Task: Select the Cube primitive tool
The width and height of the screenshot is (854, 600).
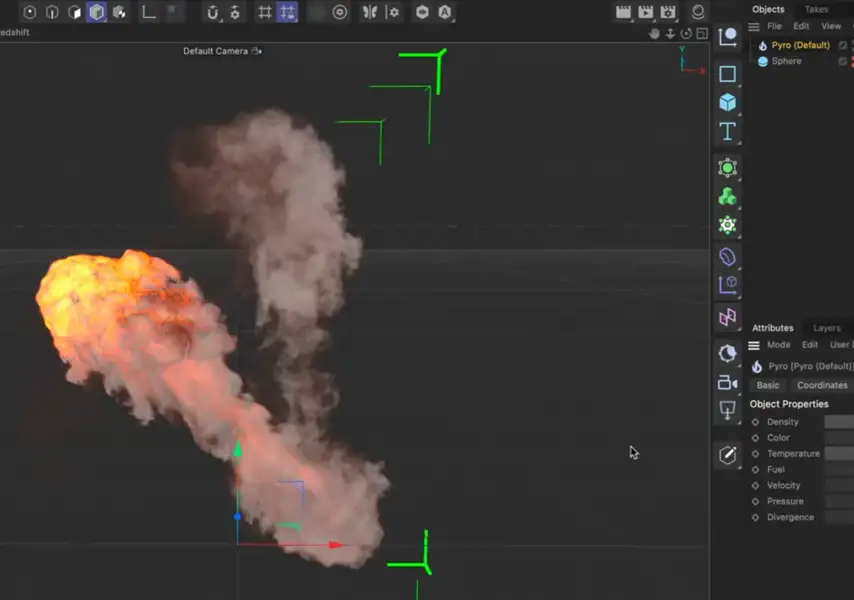Action: click(728, 102)
